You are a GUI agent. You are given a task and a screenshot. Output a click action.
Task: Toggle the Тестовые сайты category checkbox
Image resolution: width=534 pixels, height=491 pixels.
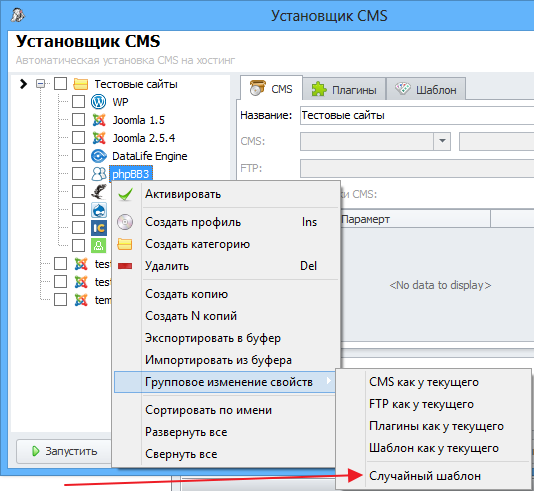click(x=60, y=83)
